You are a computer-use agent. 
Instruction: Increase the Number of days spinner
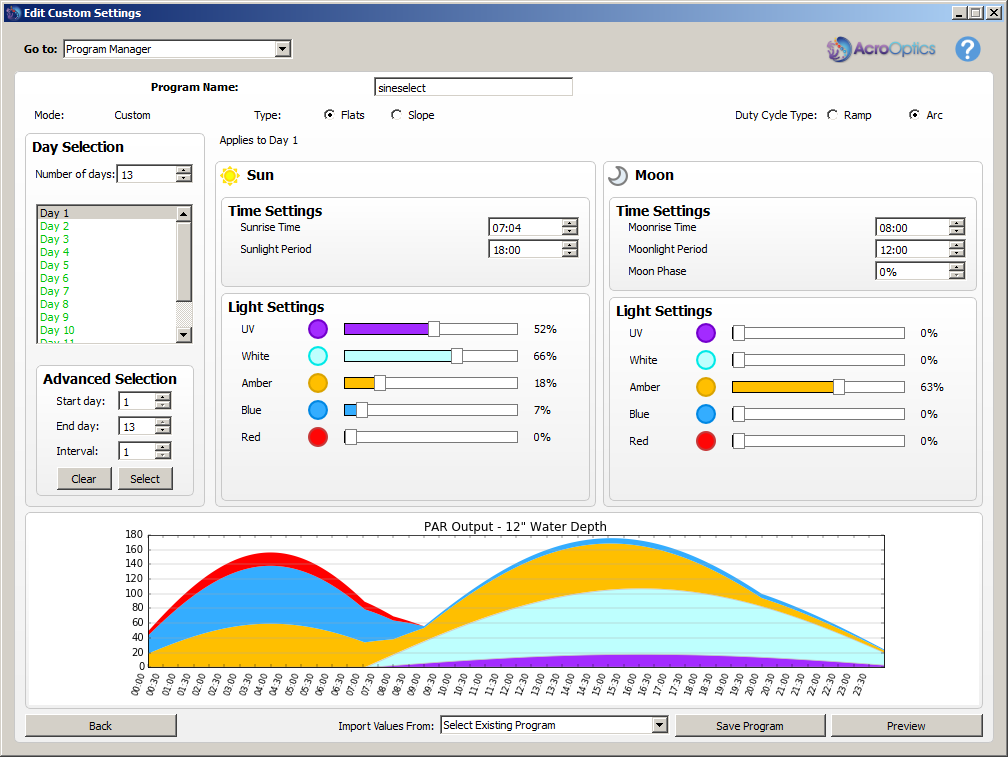point(184,170)
